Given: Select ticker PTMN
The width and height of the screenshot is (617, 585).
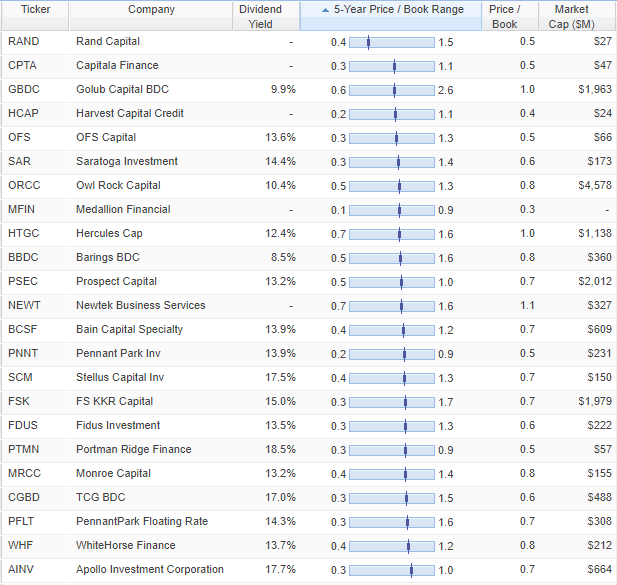Looking at the screenshot, I should coord(24,449).
